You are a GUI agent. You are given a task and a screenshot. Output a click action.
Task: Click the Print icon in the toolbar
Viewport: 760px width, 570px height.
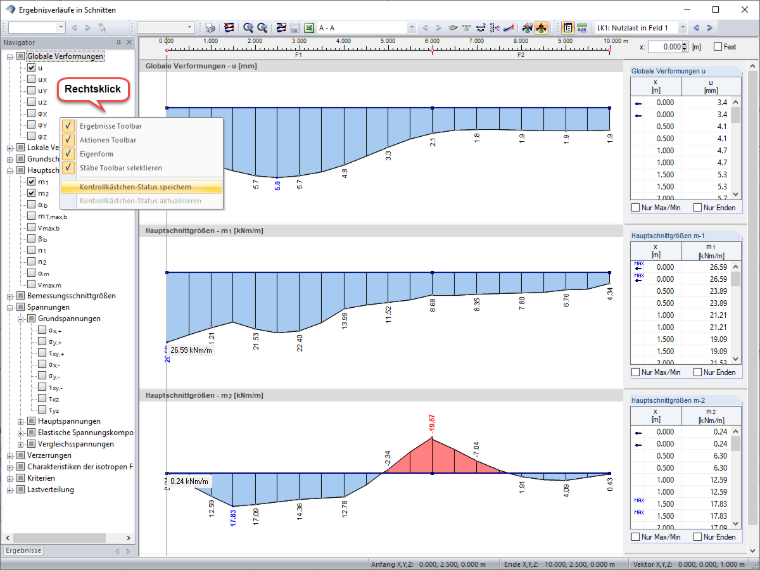coord(210,28)
